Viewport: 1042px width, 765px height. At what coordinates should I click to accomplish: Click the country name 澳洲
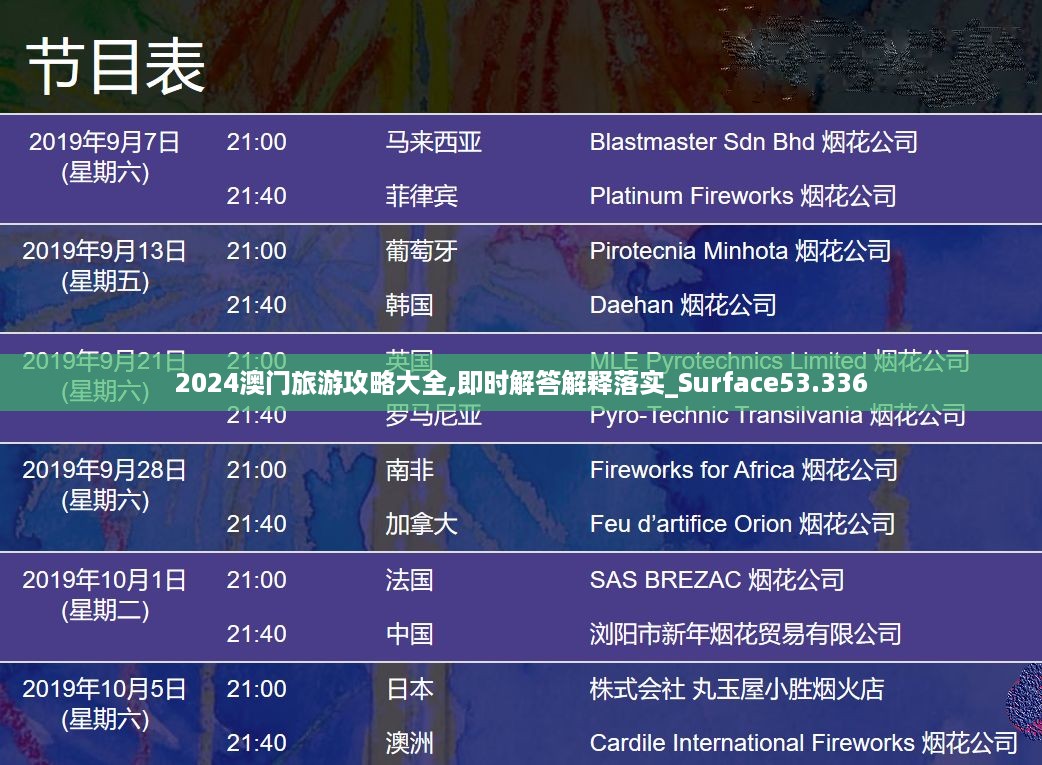click(409, 742)
